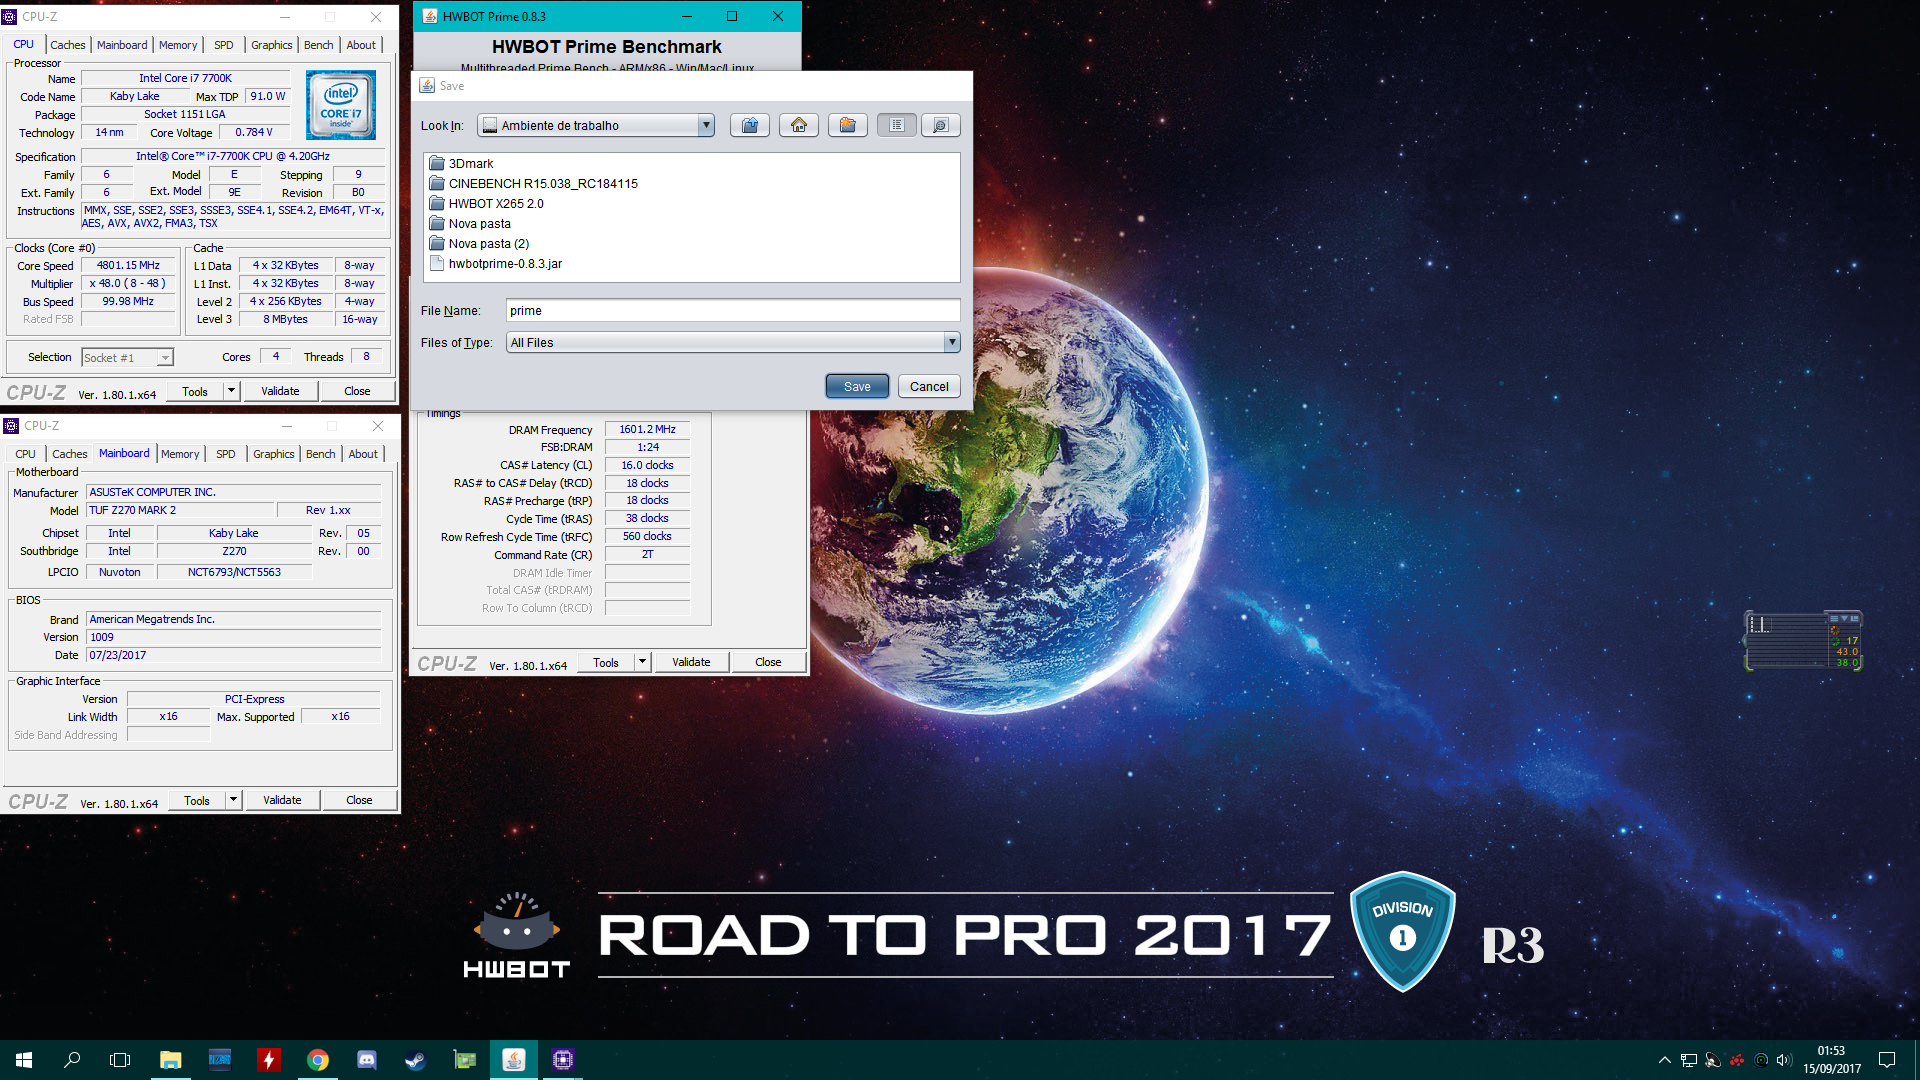Click Validate in Mainboard CPU-Z window
This screenshot has width=1920, height=1080.
click(x=282, y=800)
